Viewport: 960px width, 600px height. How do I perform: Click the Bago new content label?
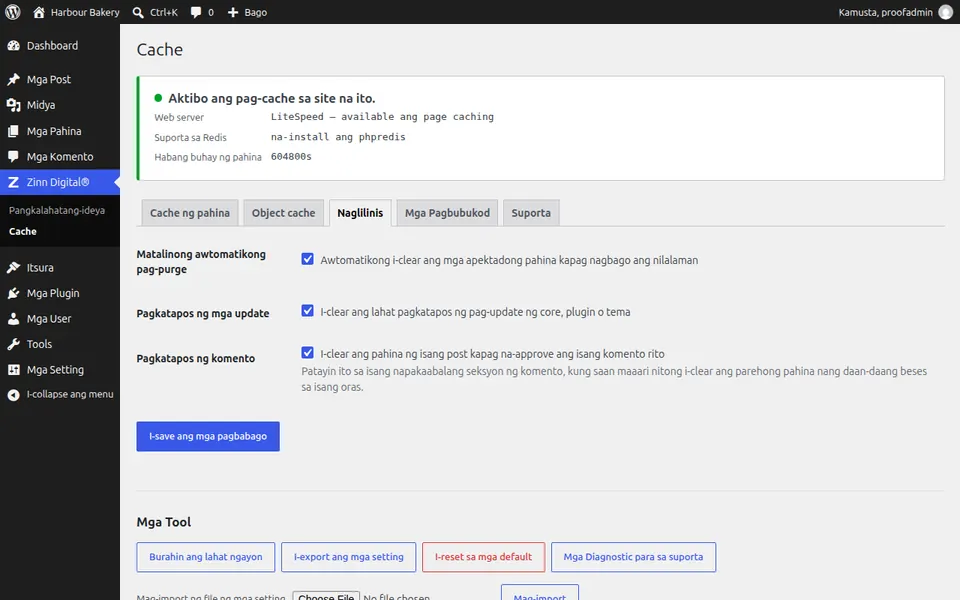(255, 12)
